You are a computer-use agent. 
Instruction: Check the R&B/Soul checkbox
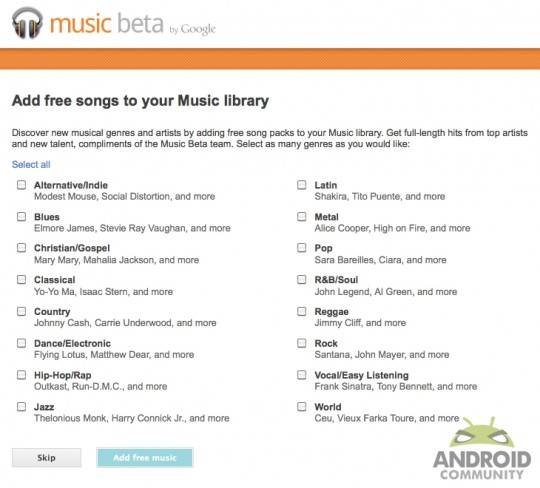302,279
